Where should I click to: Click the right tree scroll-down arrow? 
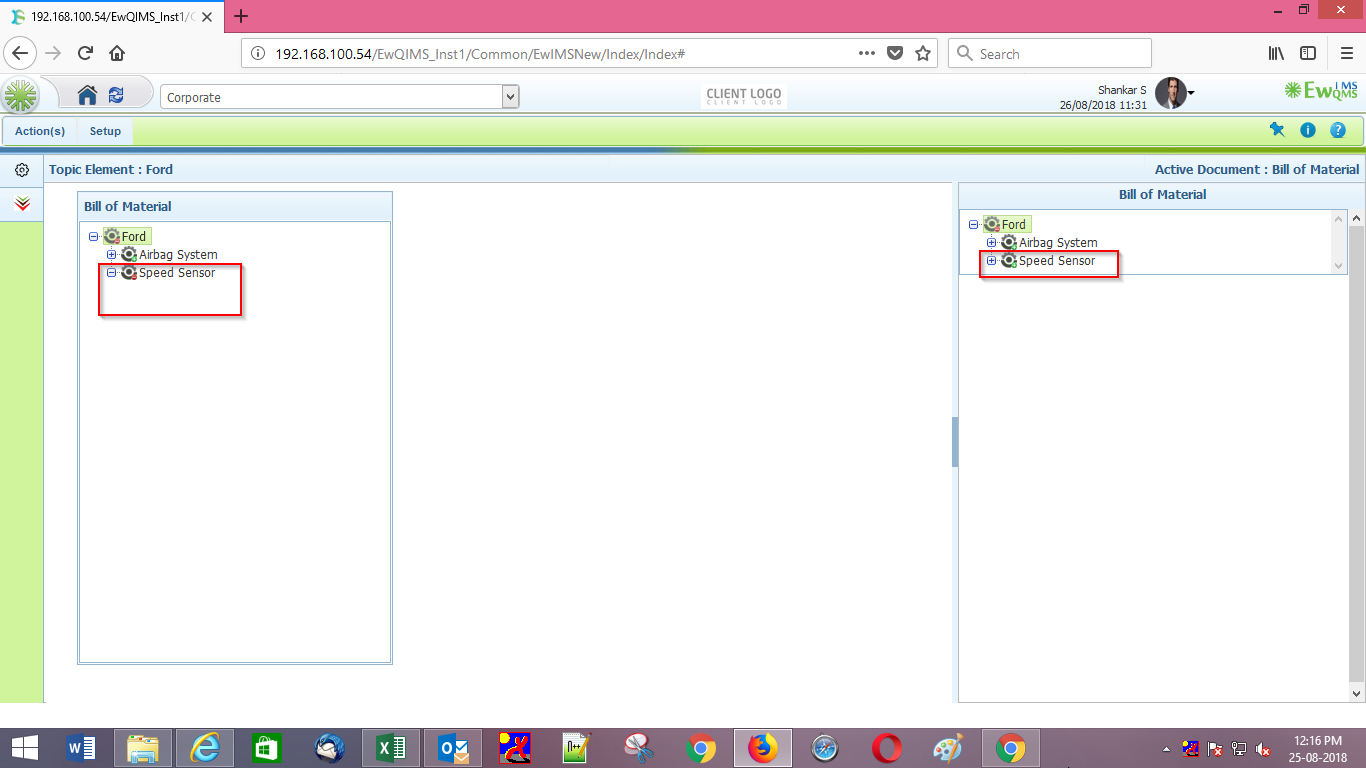click(x=1339, y=265)
